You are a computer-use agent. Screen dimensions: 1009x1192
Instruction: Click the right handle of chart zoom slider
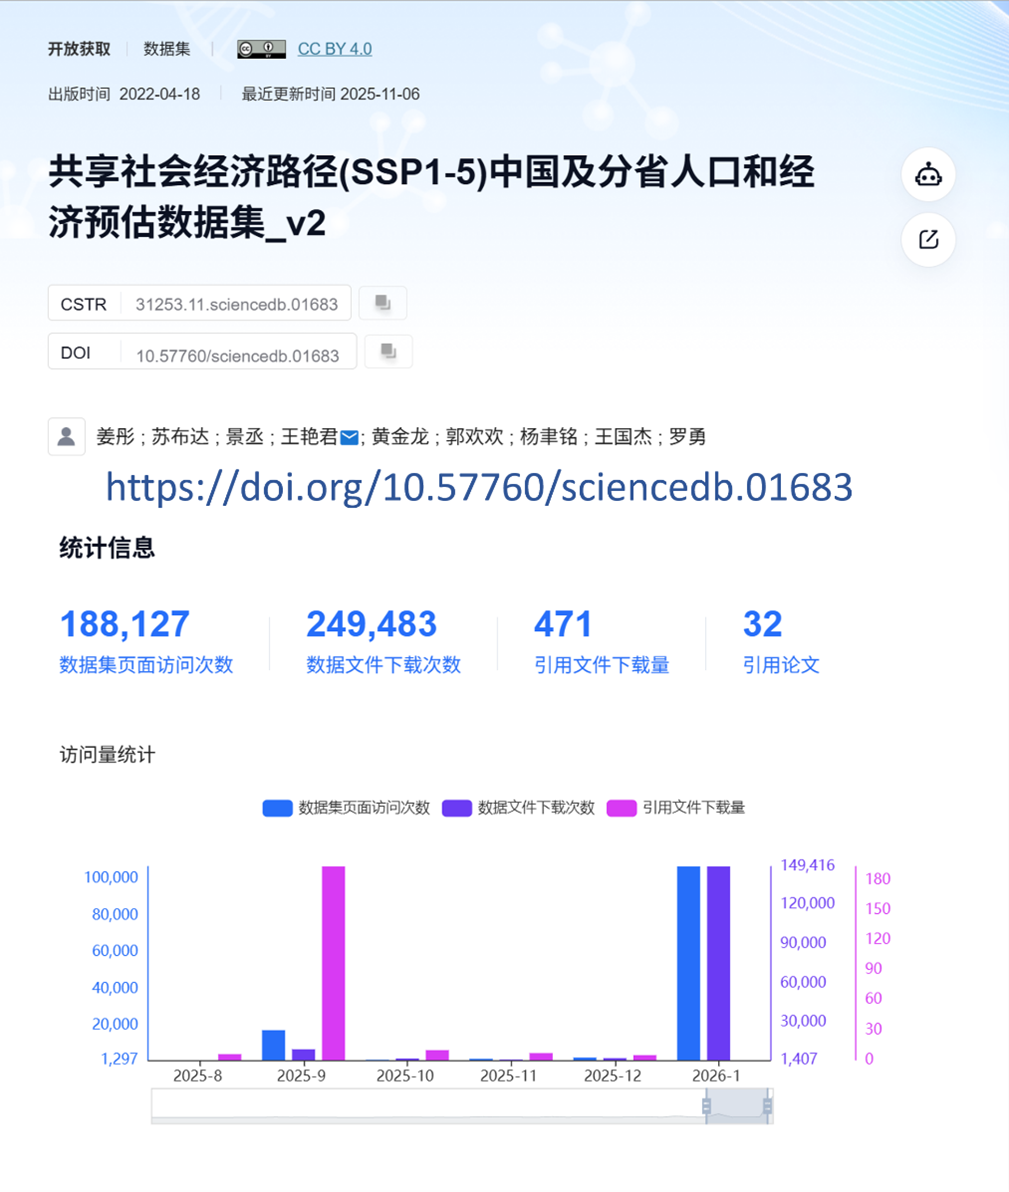tap(767, 1106)
